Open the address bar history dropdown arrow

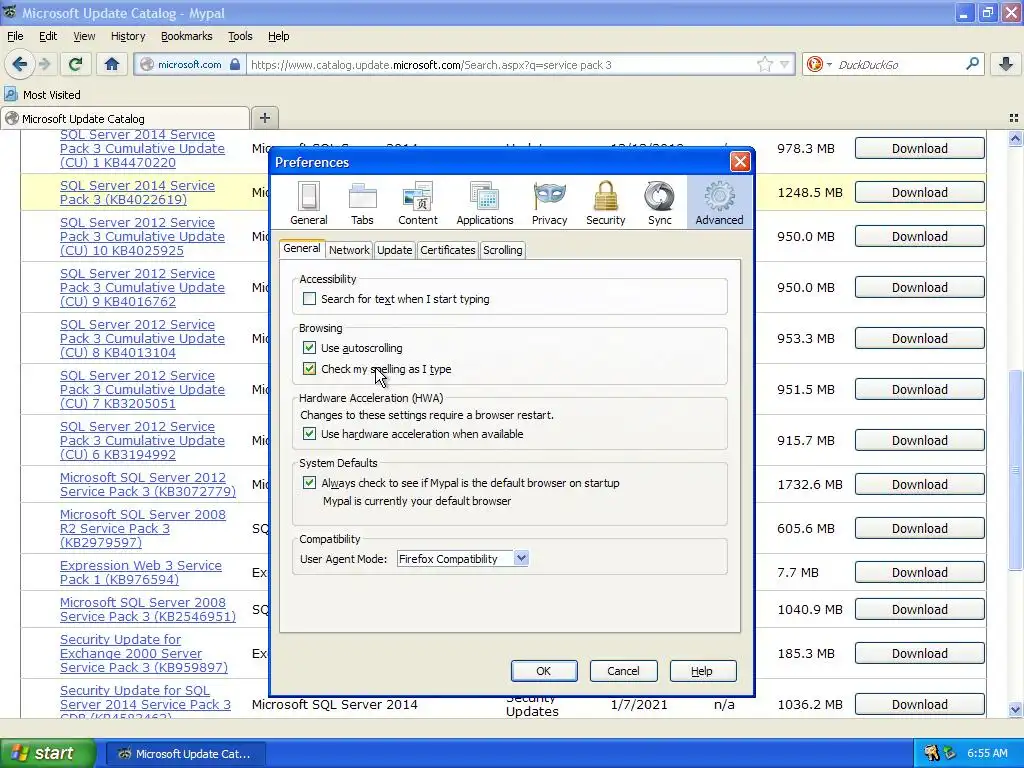tap(784, 64)
